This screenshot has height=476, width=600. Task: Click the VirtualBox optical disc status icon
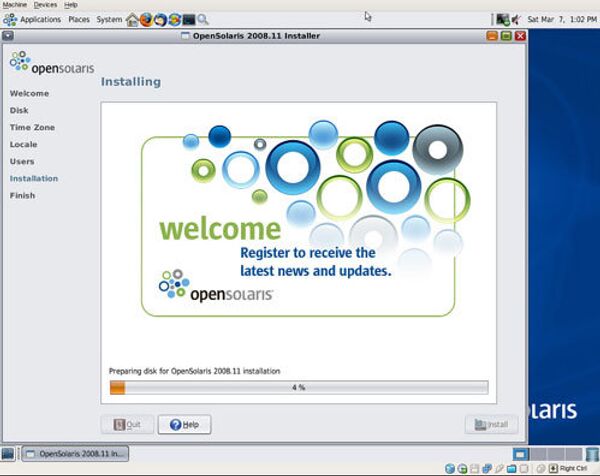pos(462,468)
